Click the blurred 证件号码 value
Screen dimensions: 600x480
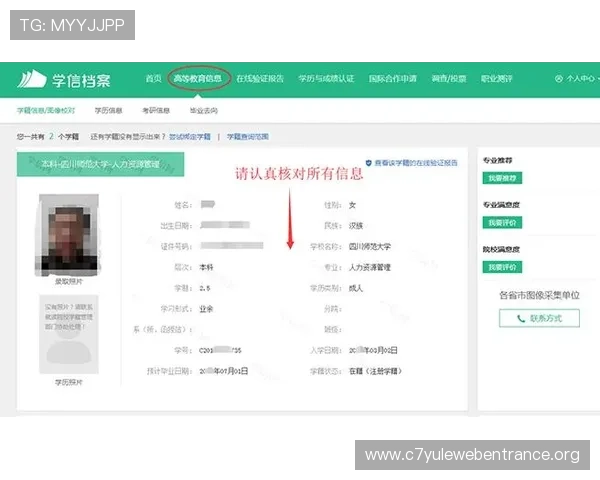coord(232,245)
